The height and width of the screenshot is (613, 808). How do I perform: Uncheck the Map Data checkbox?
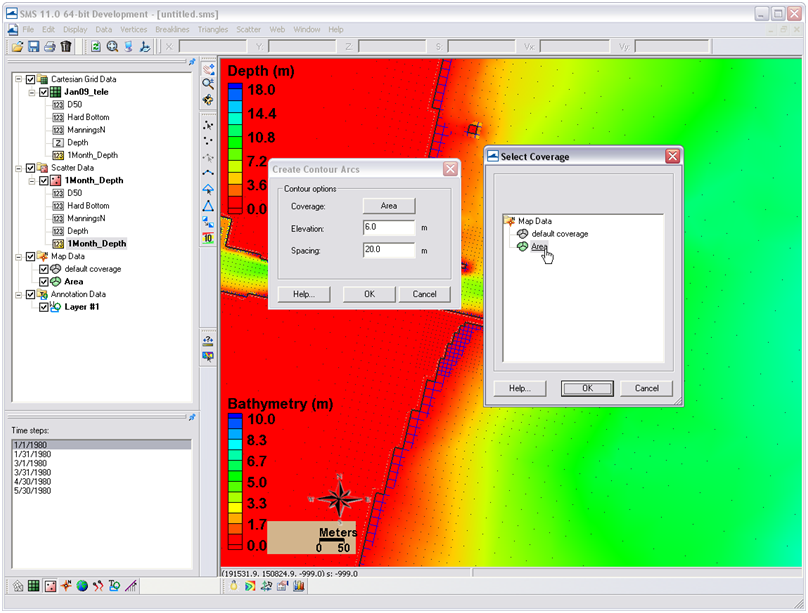[30, 257]
